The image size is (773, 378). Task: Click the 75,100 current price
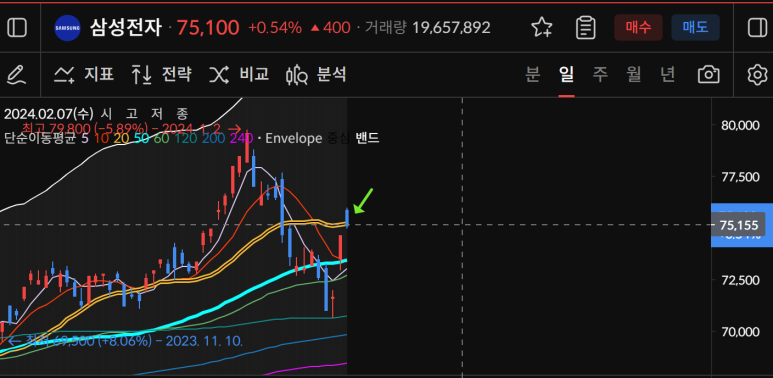click(x=208, y=28)
